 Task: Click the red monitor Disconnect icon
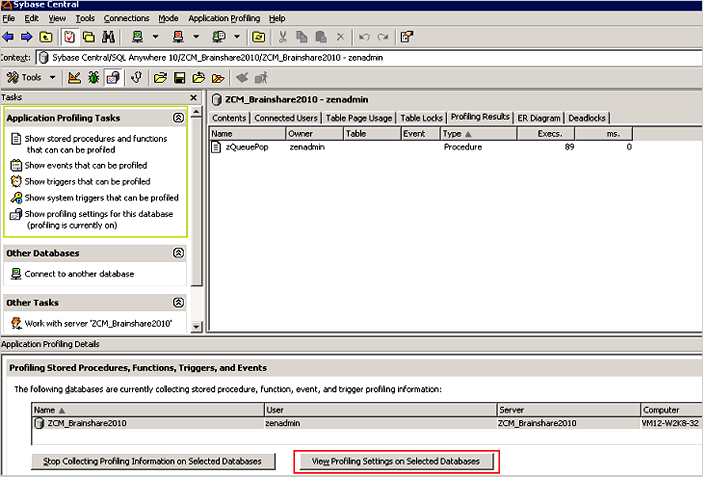click(x=178, y=37)
